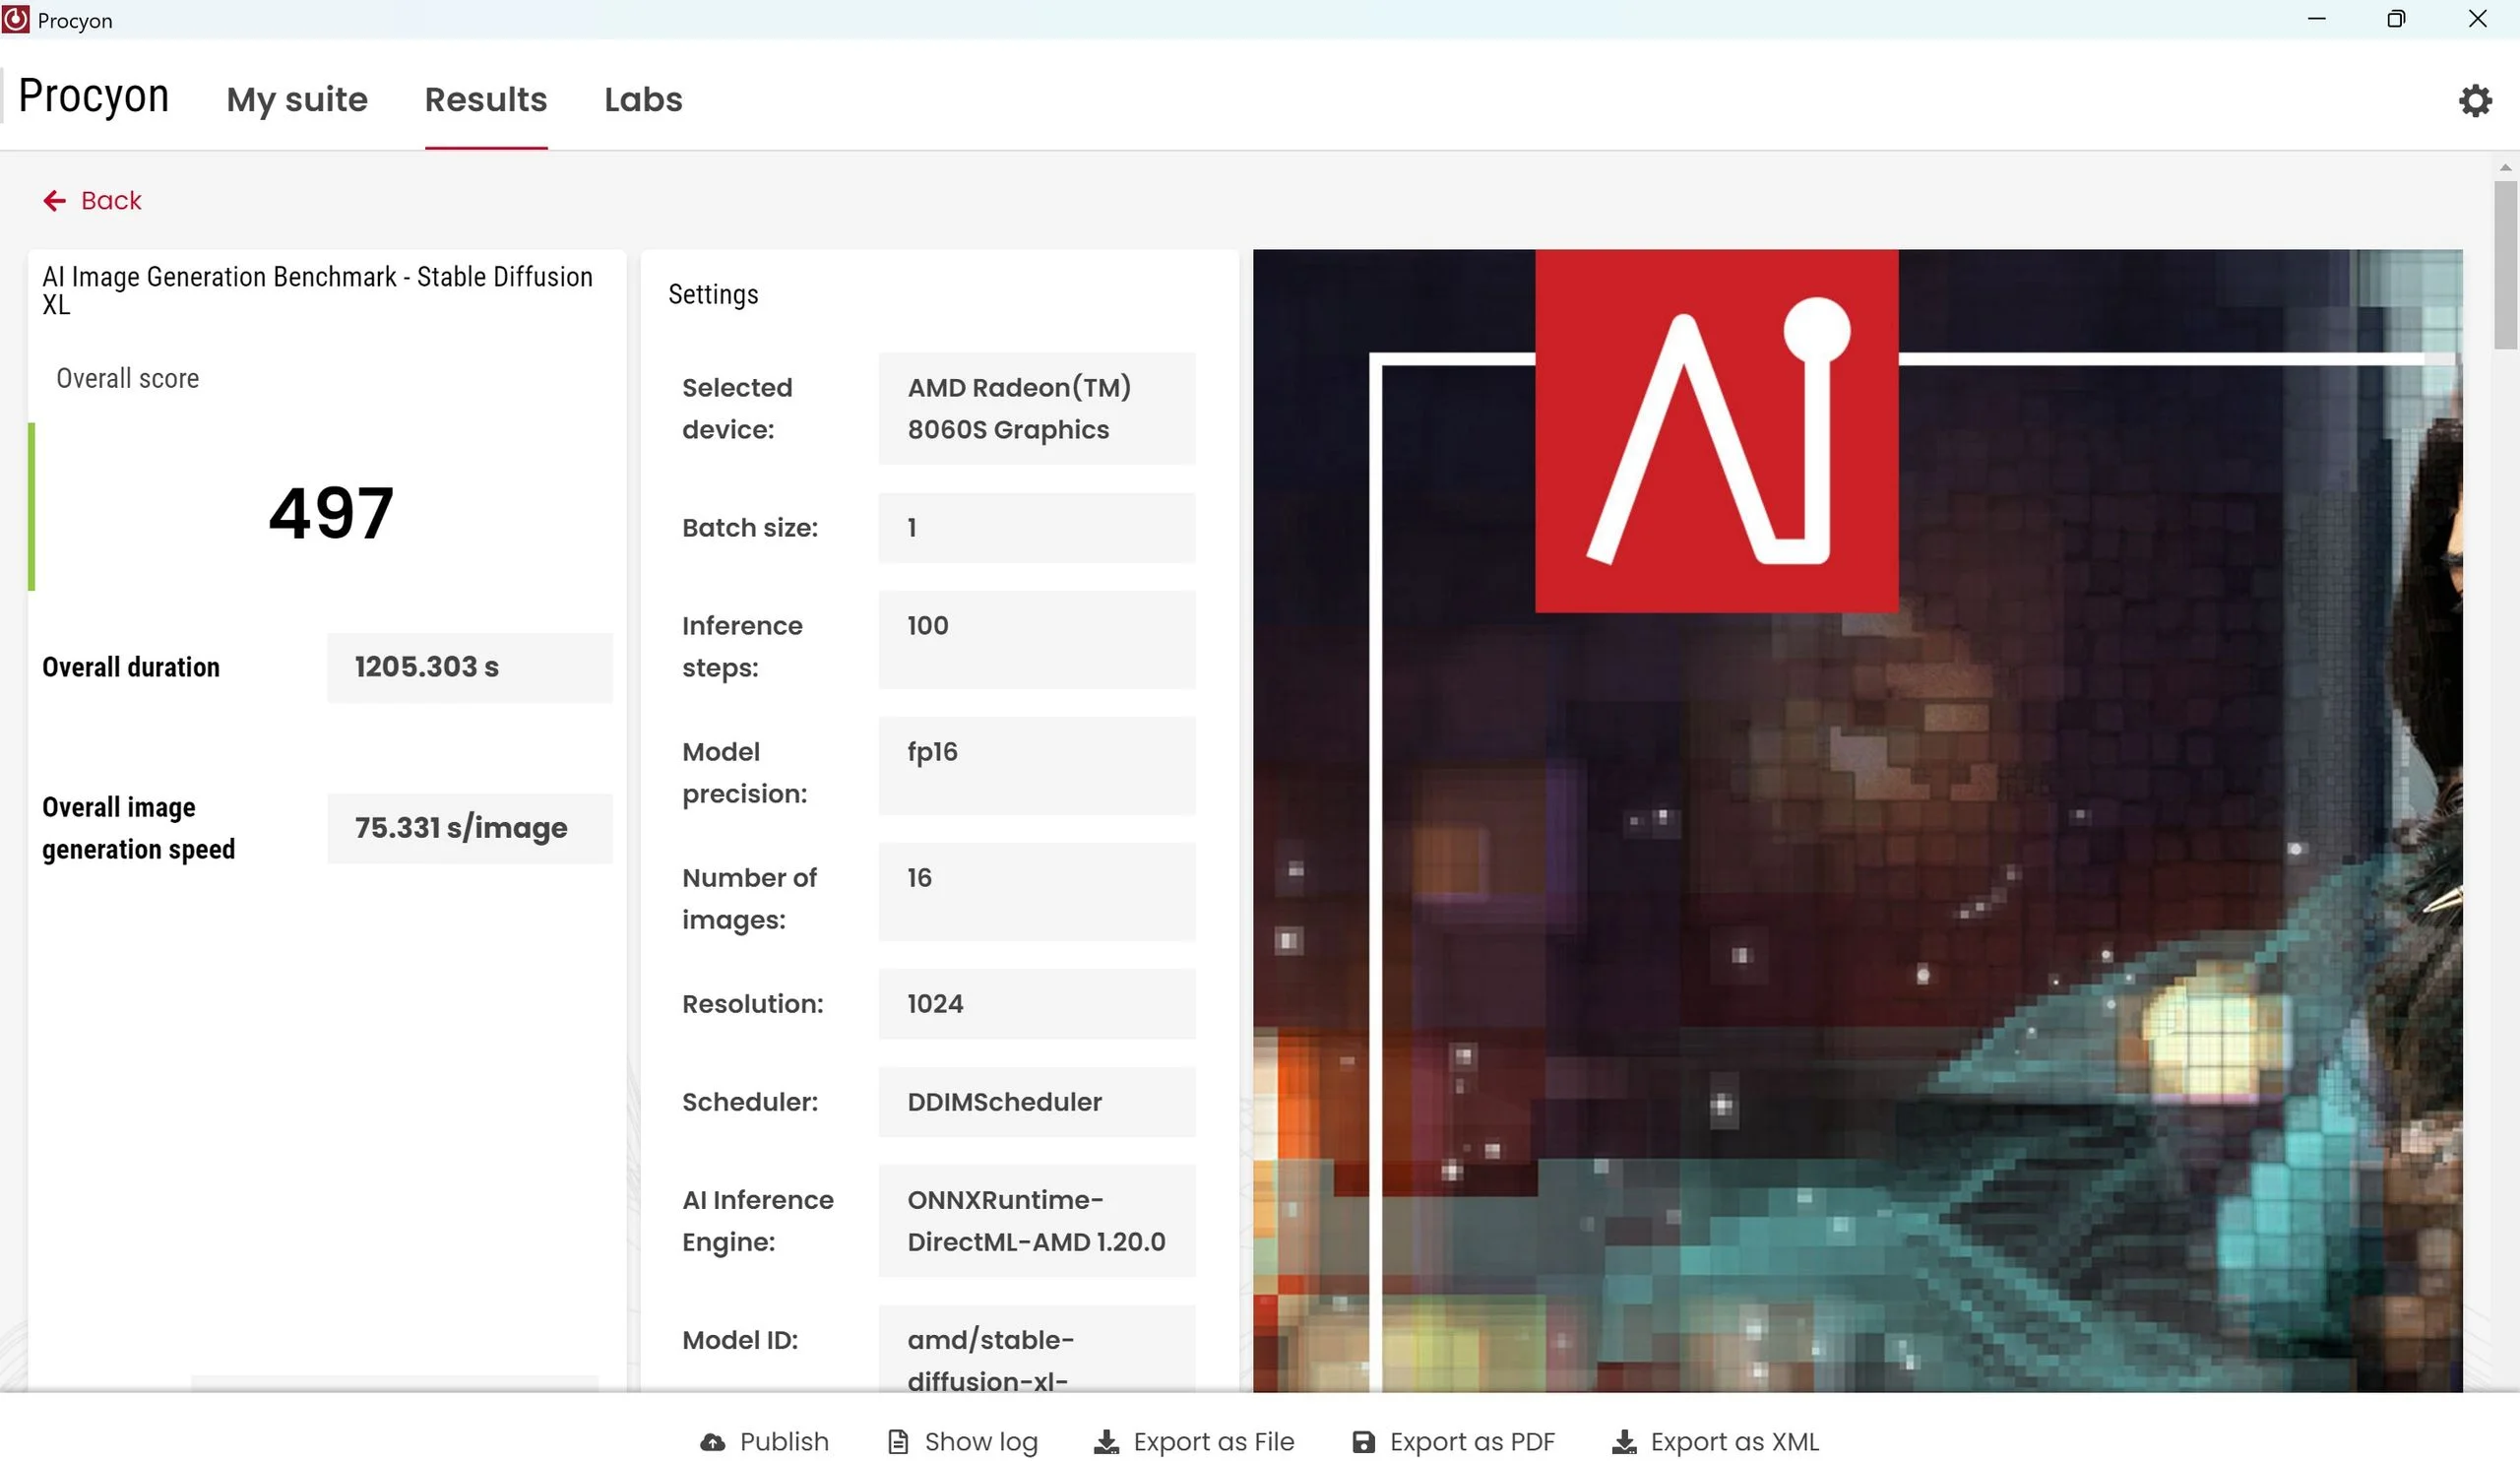The image size is (2520, 1461).
Task: Click the scrollbar up arrow
Action: (2504, 168)
